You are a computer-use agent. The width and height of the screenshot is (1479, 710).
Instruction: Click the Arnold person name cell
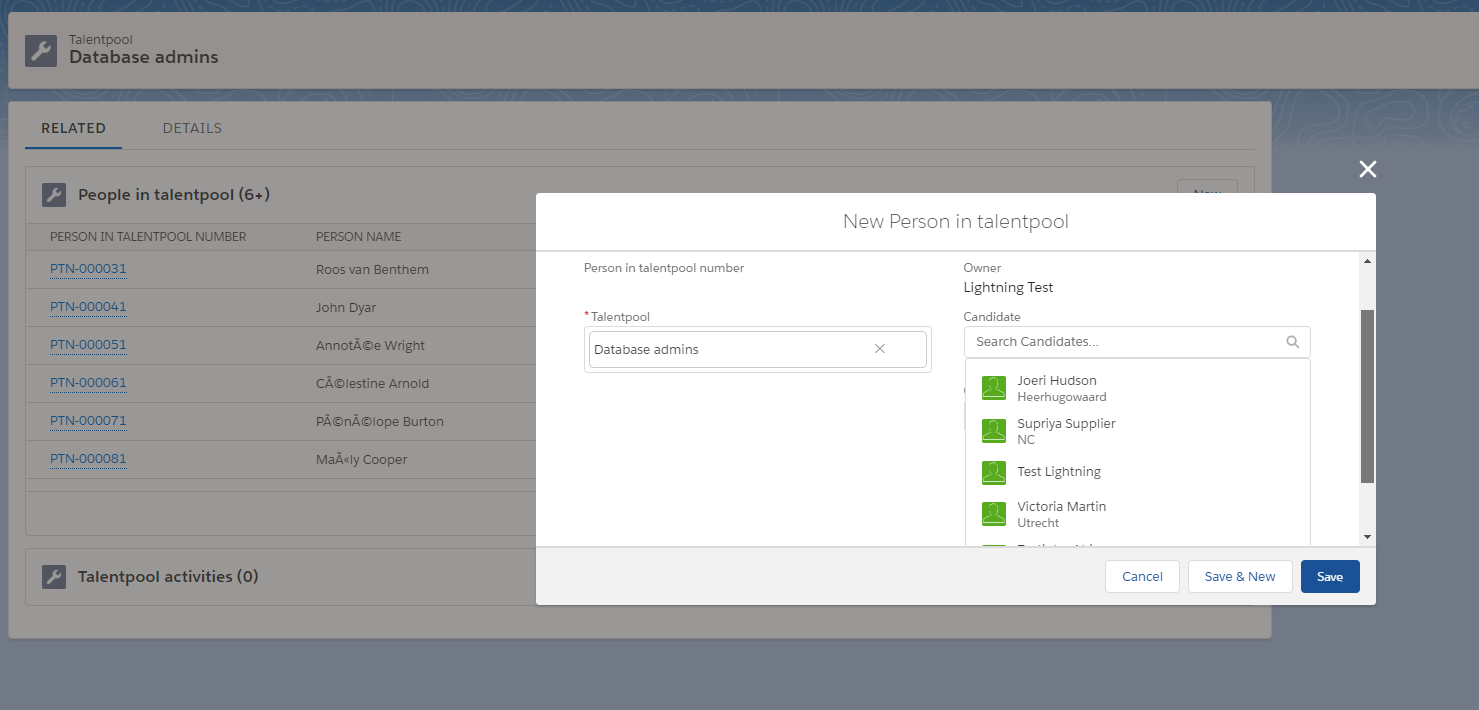click(373, 384)
